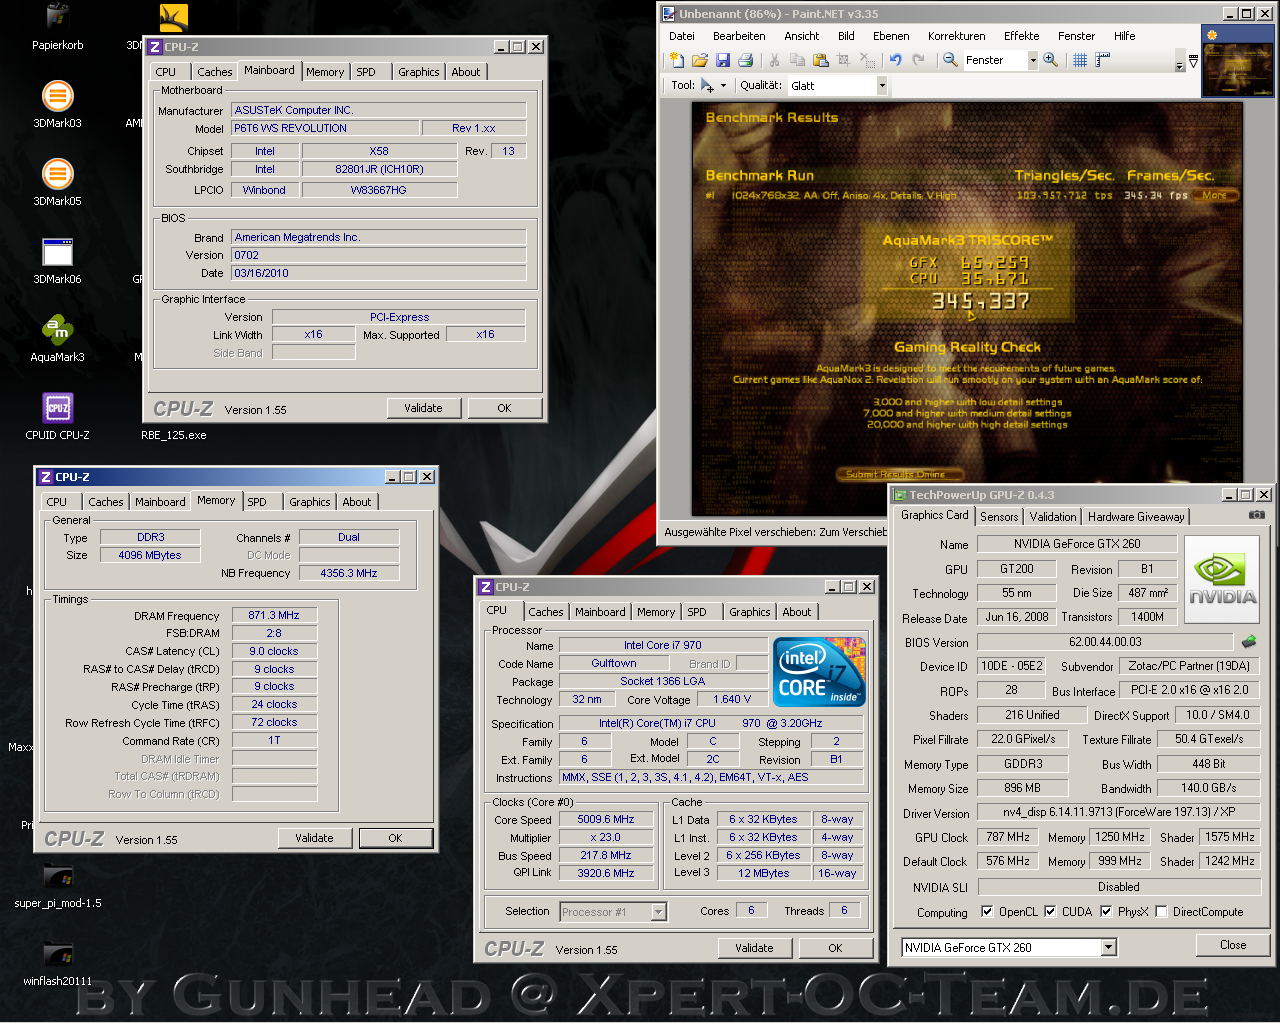Click the GPU-Z screenshot camera icon
Viewport: 1280px width, 1024px height.
coord(1256,515)
